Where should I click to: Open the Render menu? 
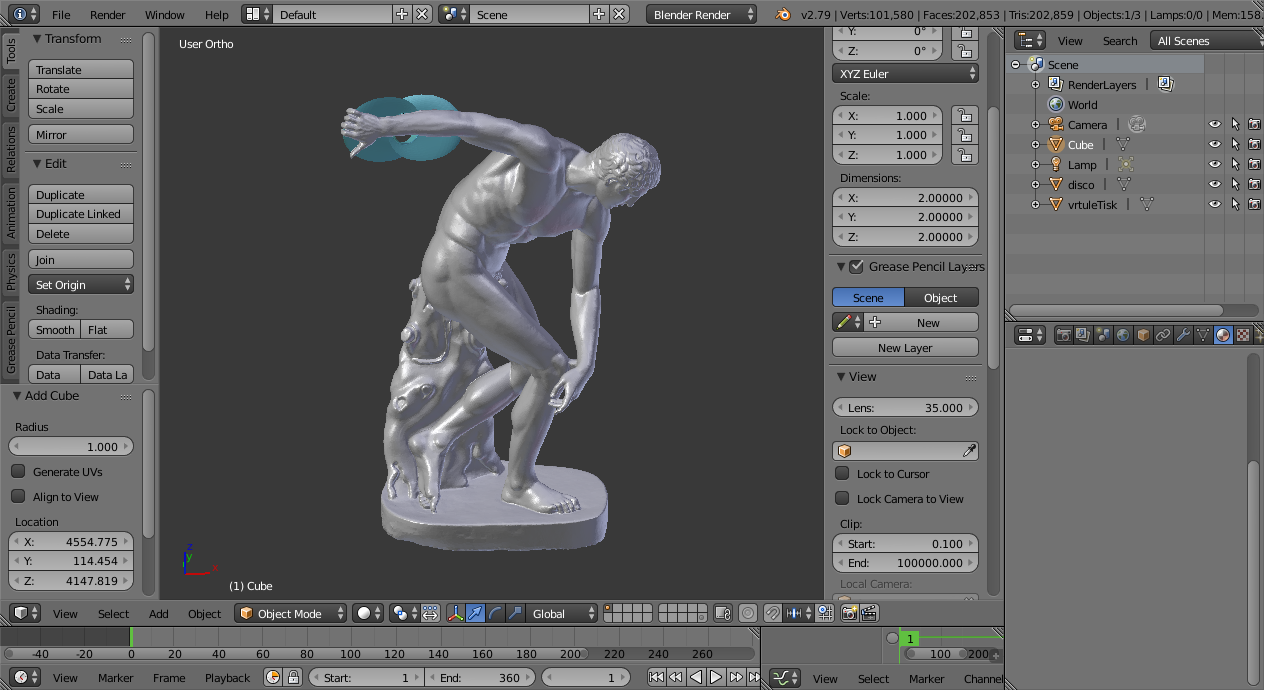tap(108, 14)
